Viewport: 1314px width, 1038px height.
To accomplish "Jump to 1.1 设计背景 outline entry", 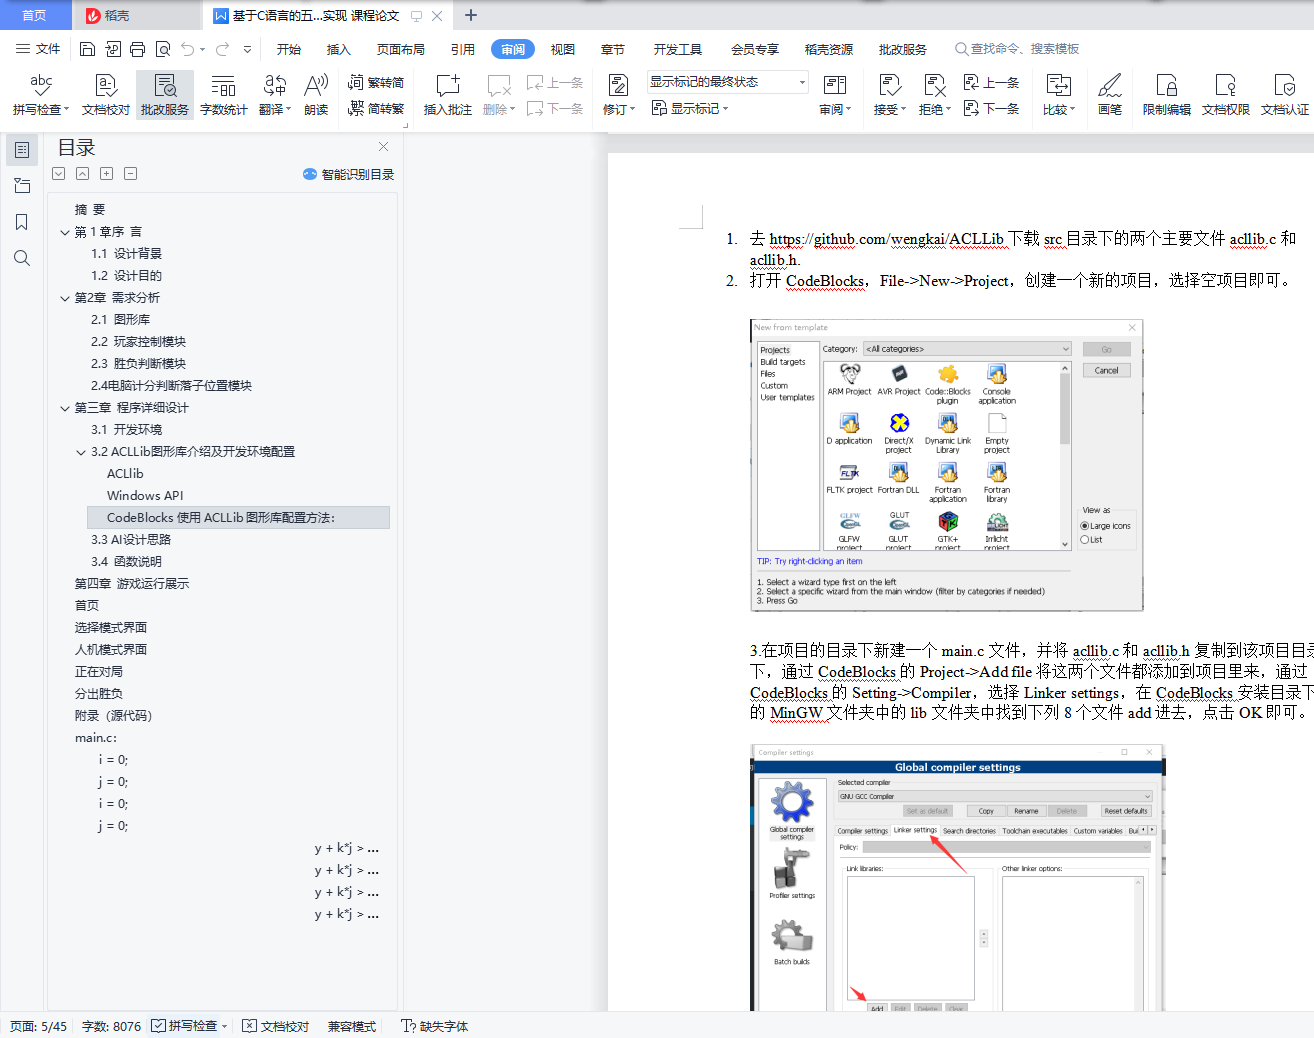I will pos(126,254).
